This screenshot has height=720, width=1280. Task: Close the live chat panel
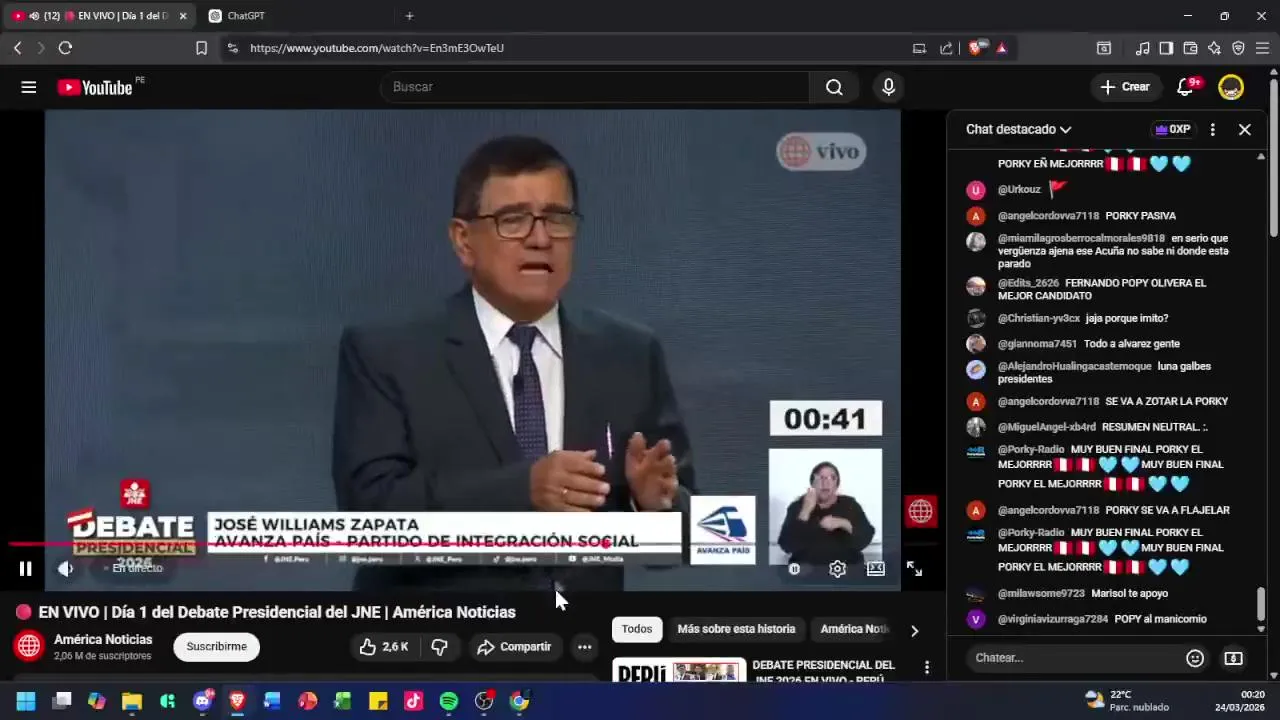[1245, 129]
